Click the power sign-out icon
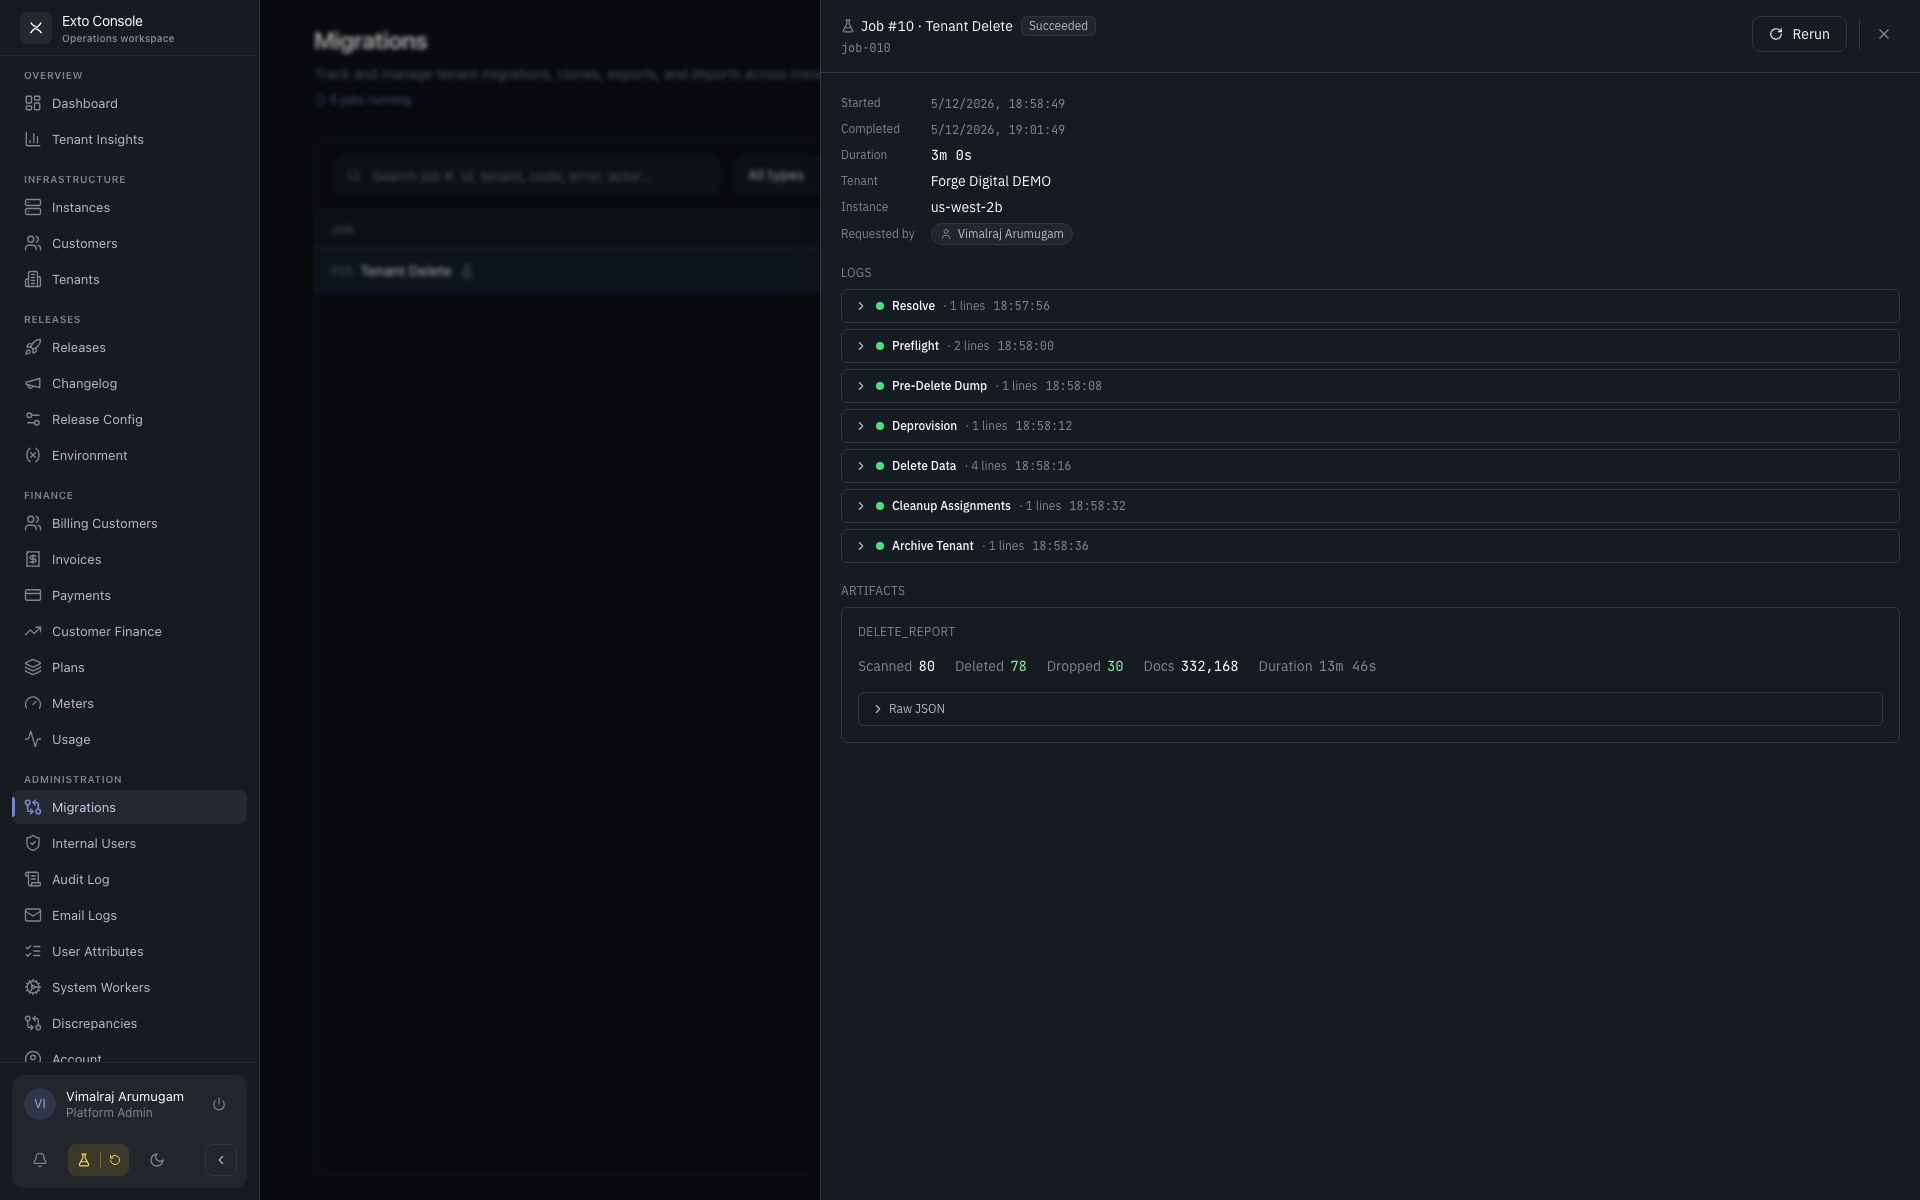Screen dimensions: 1920x1200 219,1104
